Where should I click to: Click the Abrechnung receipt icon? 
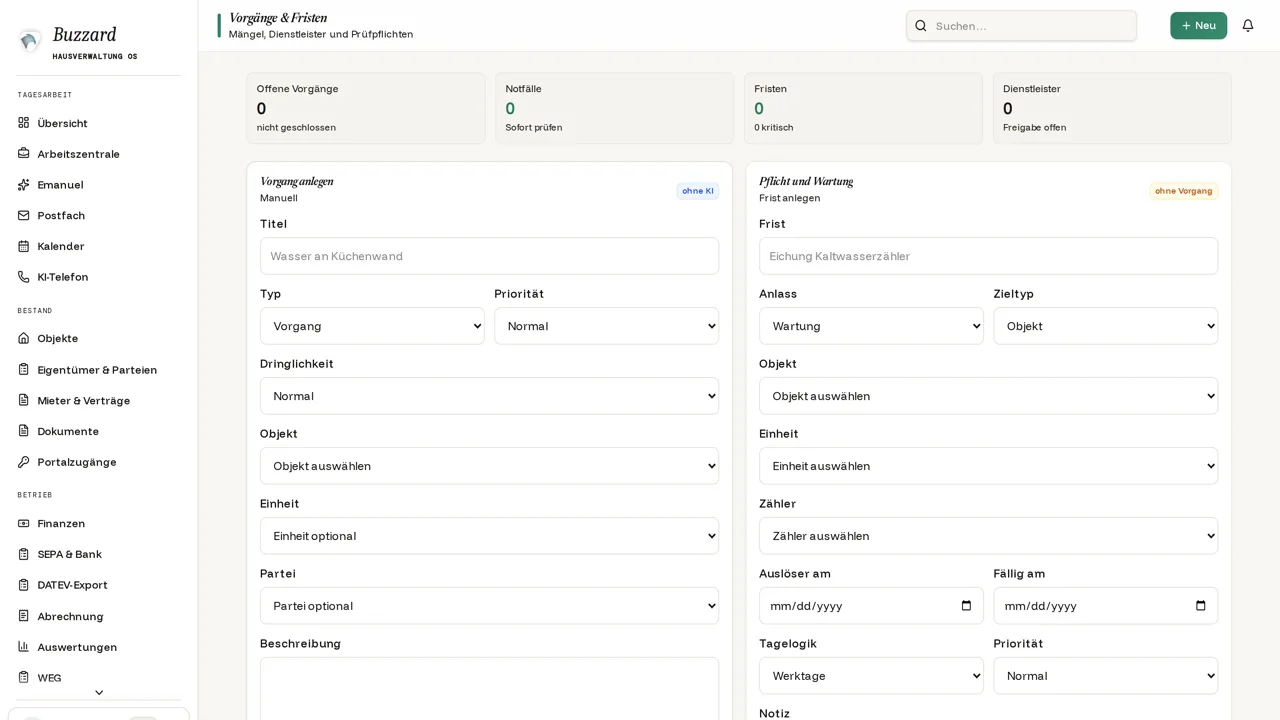(x=23, y=616)
